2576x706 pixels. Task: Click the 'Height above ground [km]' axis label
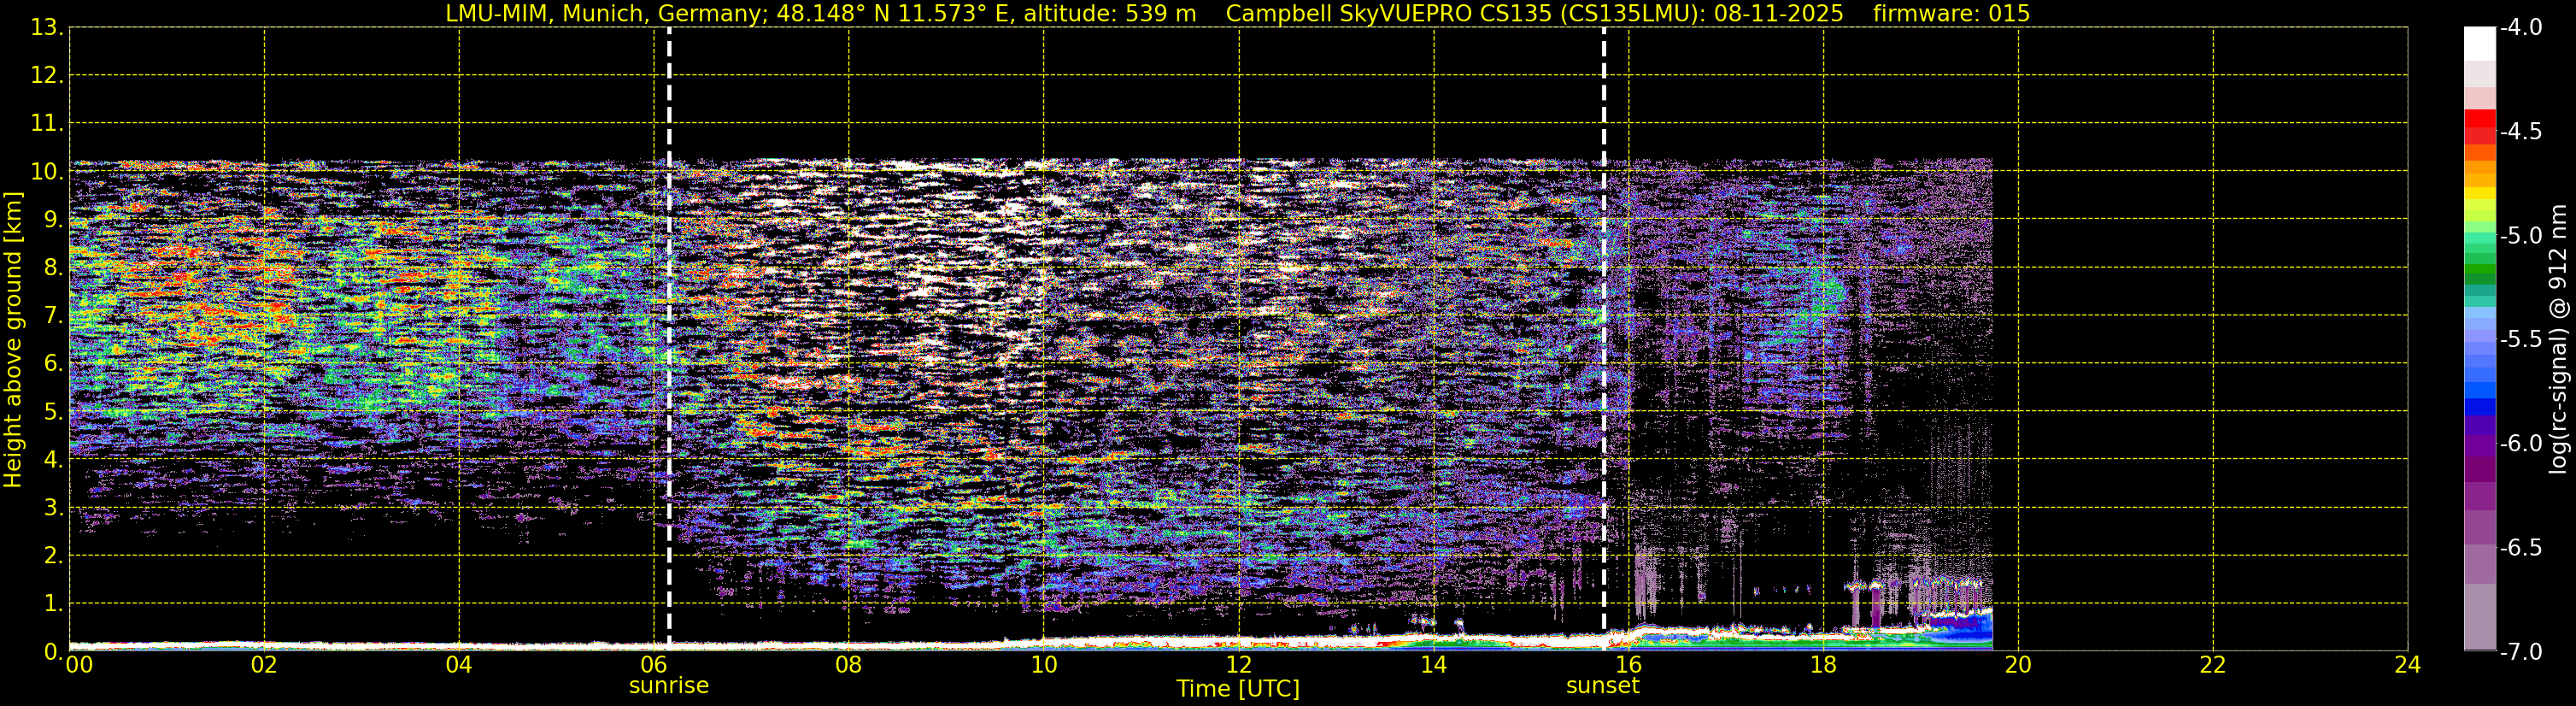pyautogui.click(x=13, y=340)
